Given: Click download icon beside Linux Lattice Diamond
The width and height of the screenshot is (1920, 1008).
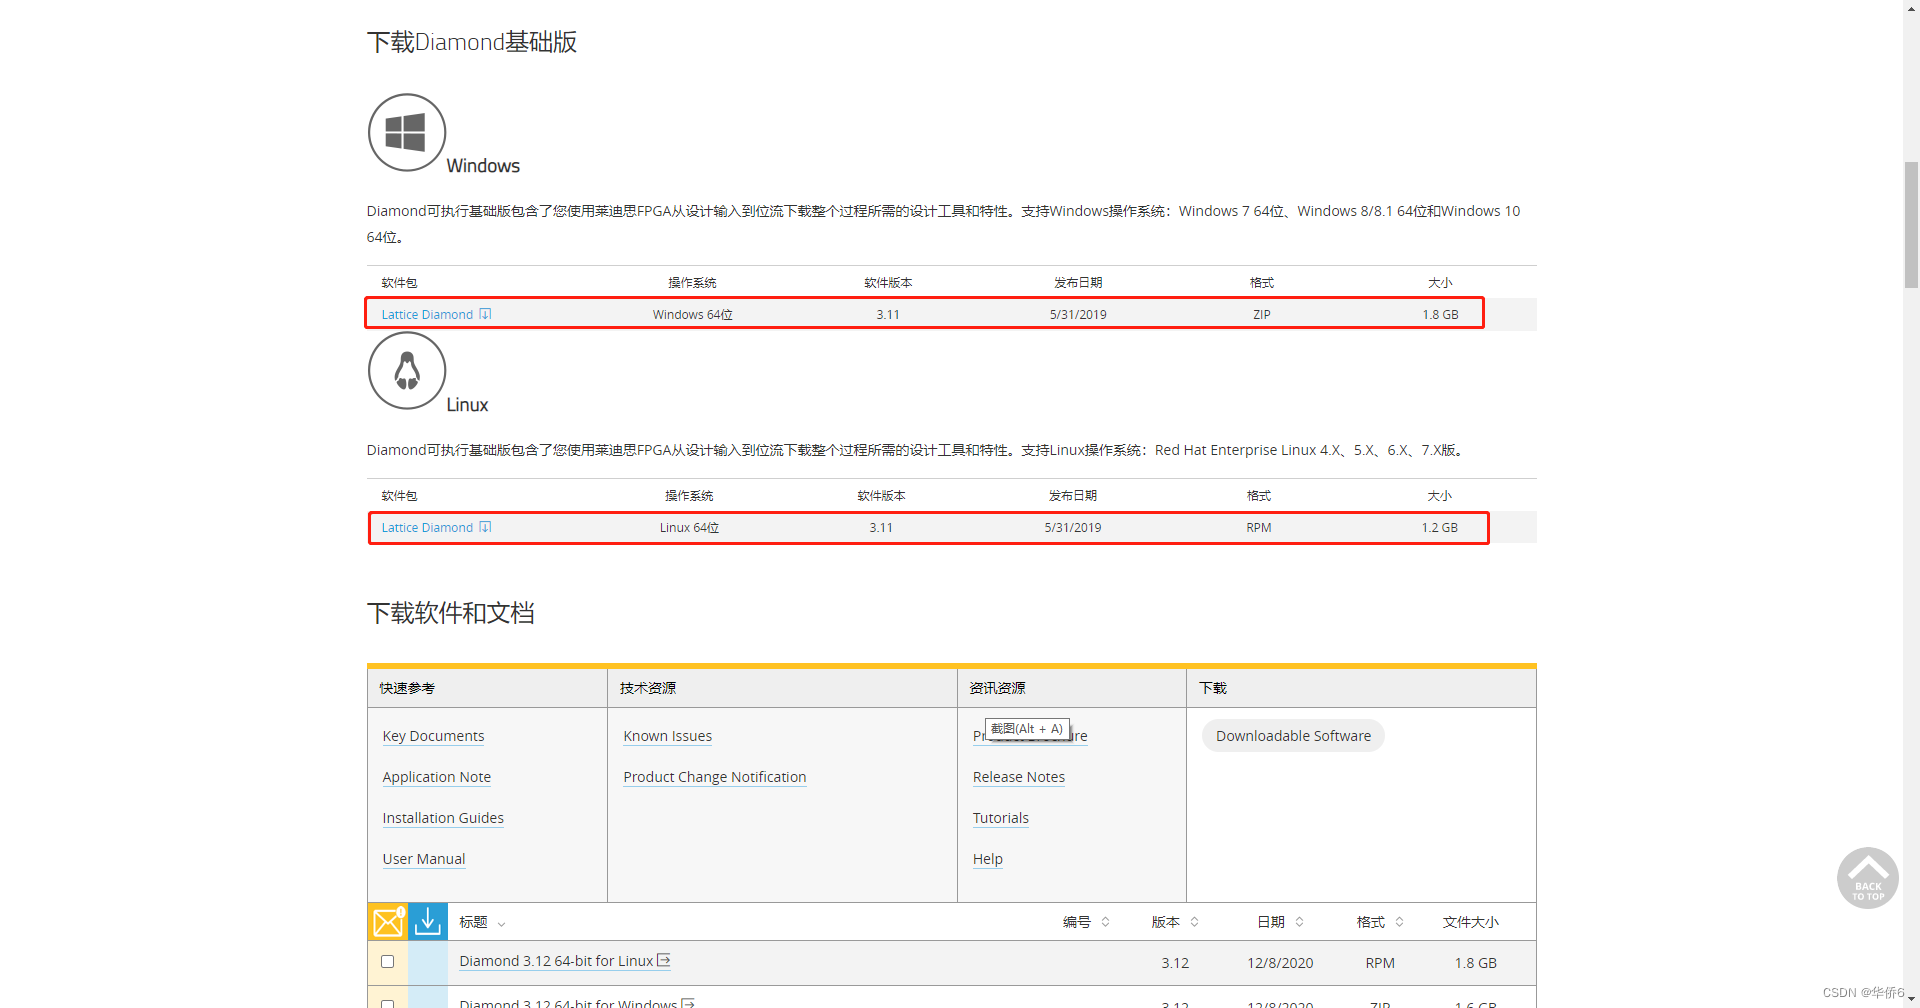Looking at the screenshot, I should coord(485,527).
